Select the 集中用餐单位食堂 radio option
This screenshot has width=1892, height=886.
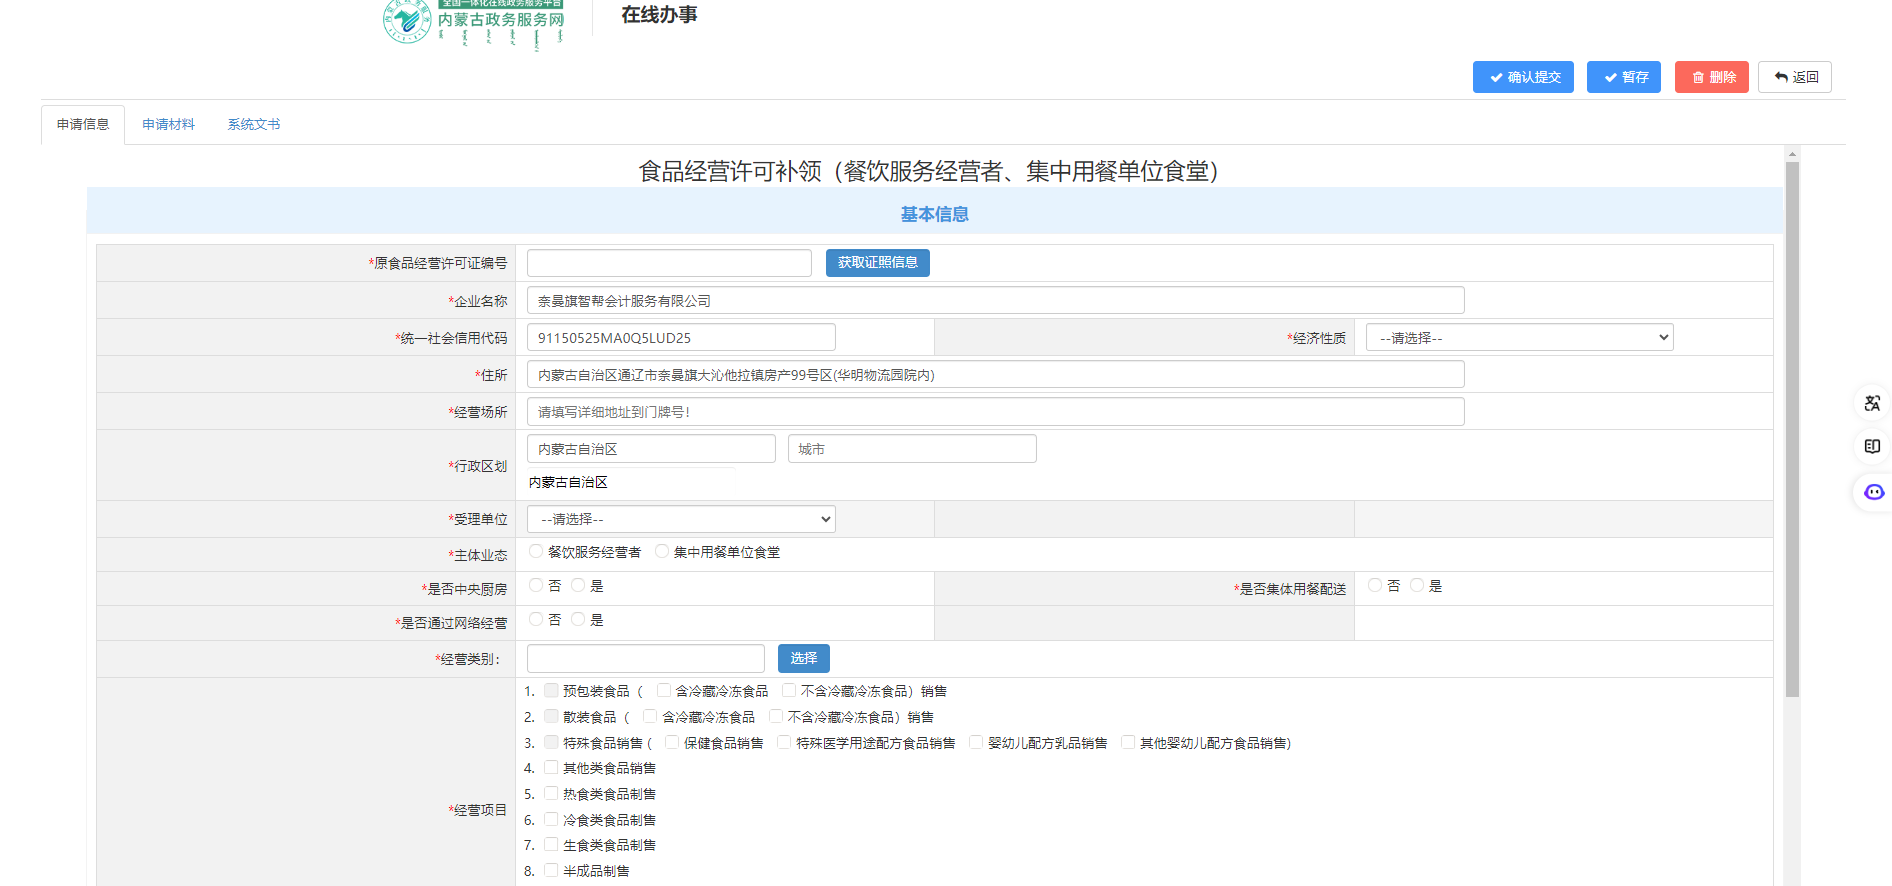pos(662,552)
